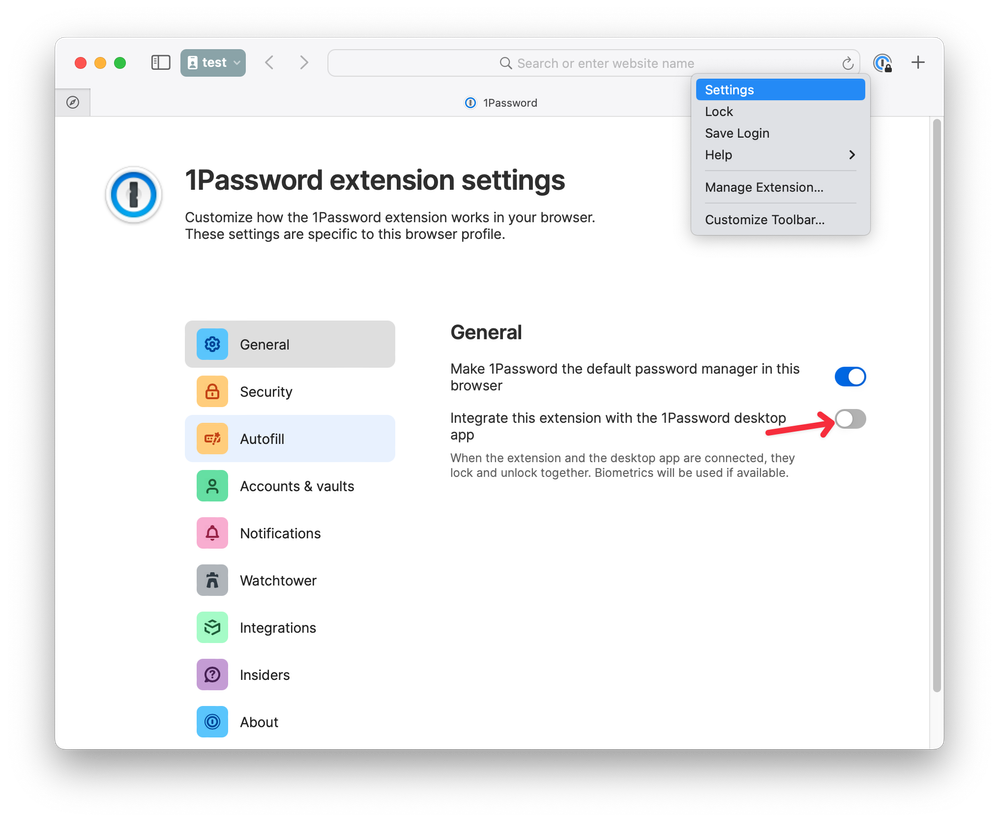Click the Integrations cube icon
Image resolution: width=999 pixels, height=822 pixels.
coord(212,628)
